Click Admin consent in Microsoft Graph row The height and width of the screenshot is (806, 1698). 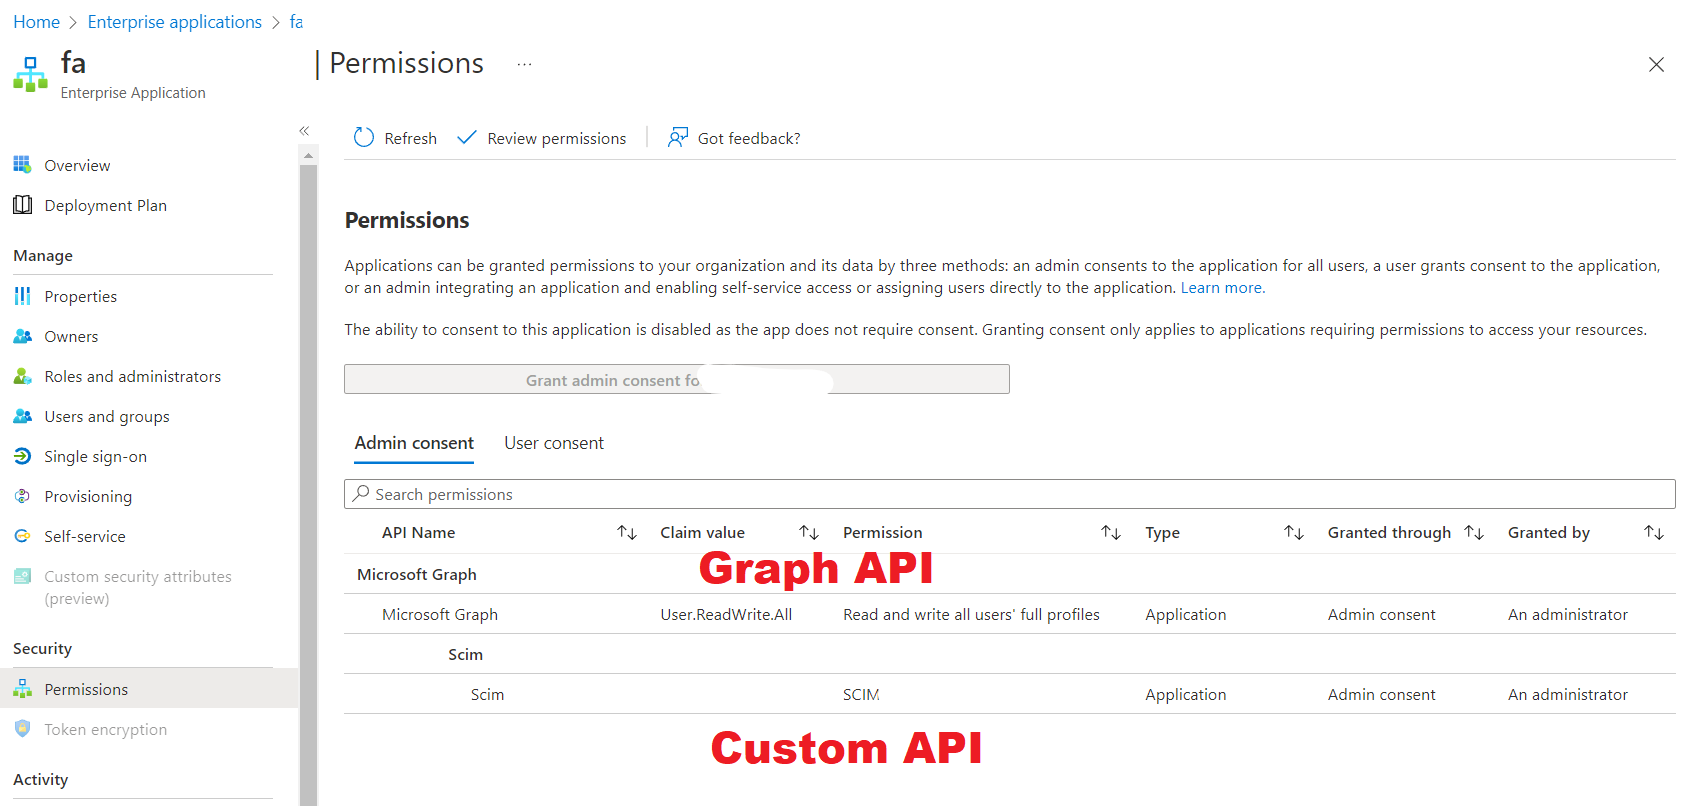click(1381, 614)
